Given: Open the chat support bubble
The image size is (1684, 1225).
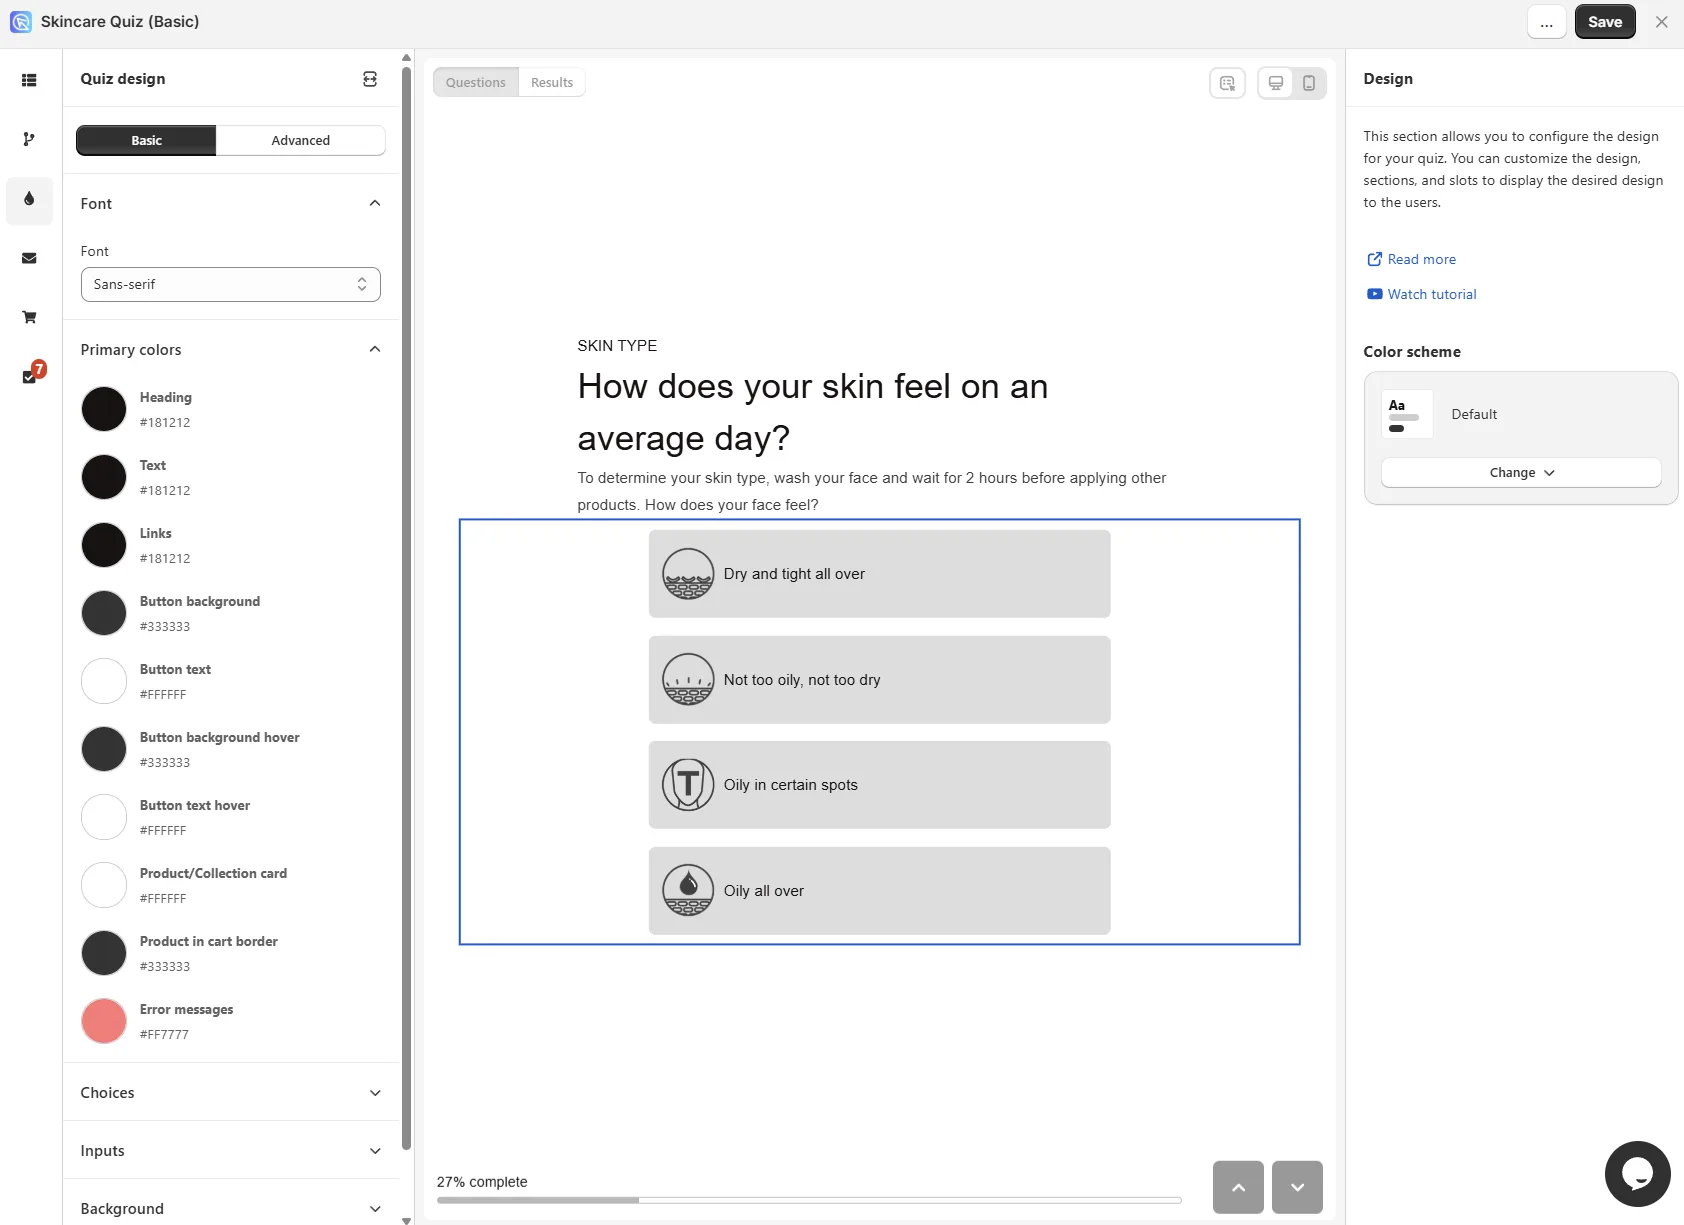Looking at the screenshot, I should tap(1637, 1173).
